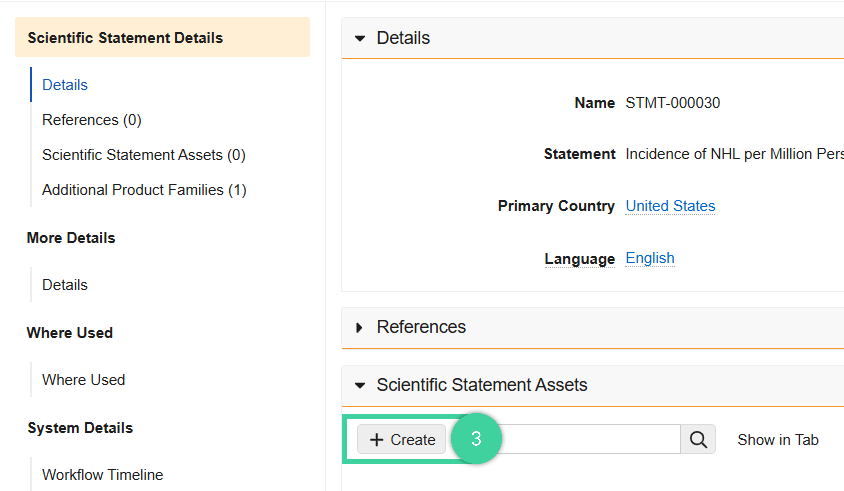This screenshot has width=844, height=491.
Task: Click the Details section heading
Action: pos(403,38)
